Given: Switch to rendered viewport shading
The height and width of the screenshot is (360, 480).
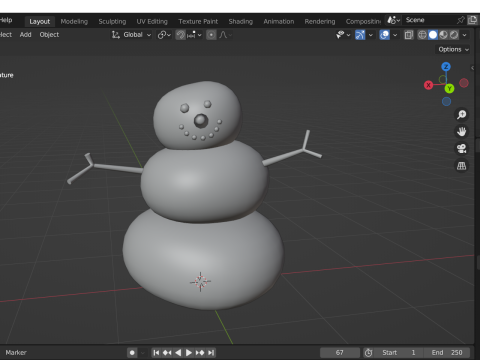Looking at the screenshot, I should tap(454, 35).
